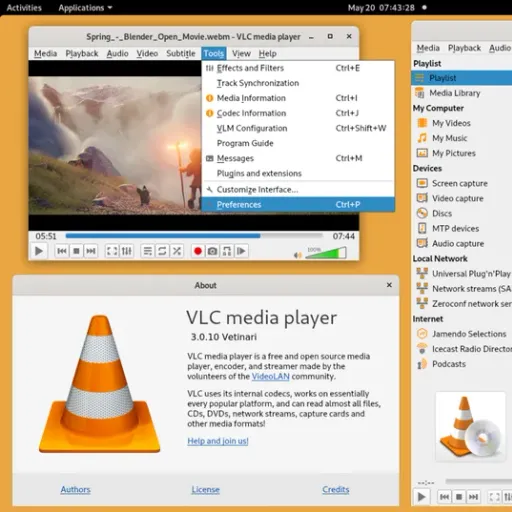Select Icecast Radio Directory
This screenshot has height=512, width=512.
point(462,349)
